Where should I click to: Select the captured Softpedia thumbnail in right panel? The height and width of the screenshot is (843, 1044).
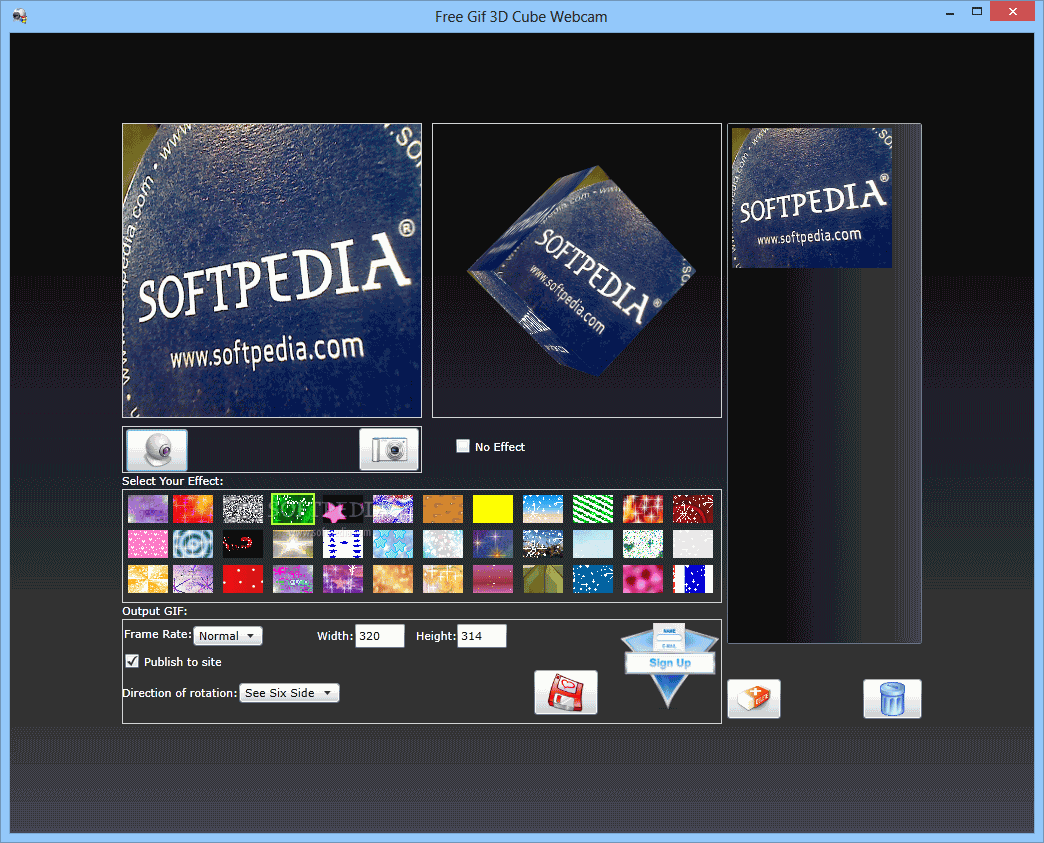812,198
